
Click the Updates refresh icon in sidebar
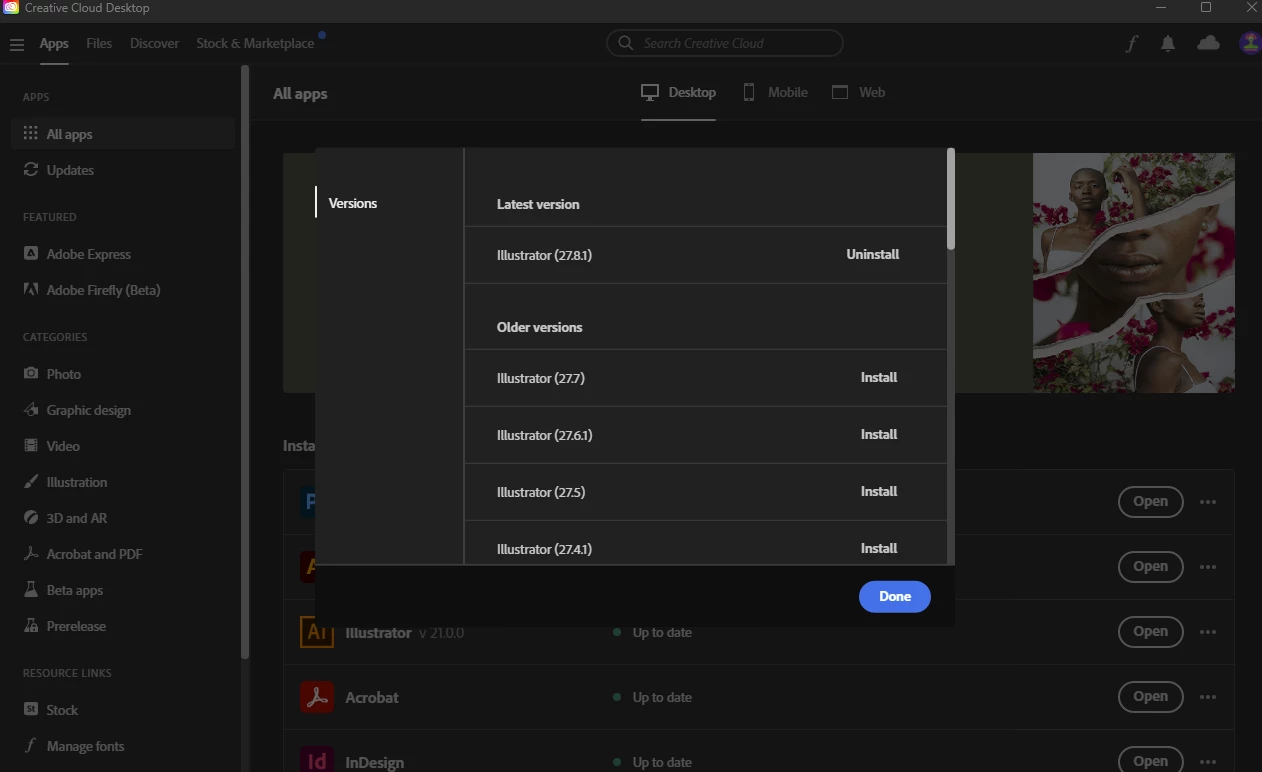click(31, 169)
